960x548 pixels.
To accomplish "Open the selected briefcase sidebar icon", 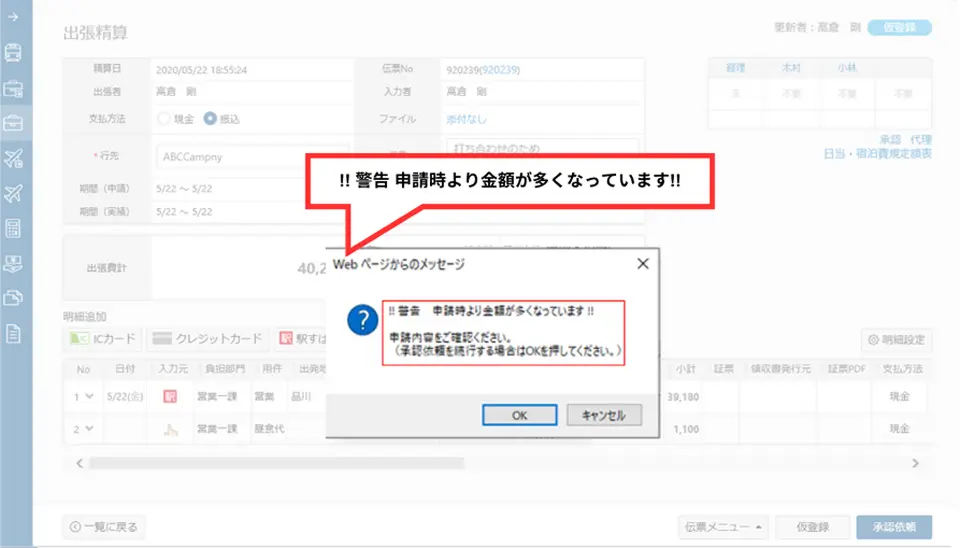I will (x=13, y=123).
